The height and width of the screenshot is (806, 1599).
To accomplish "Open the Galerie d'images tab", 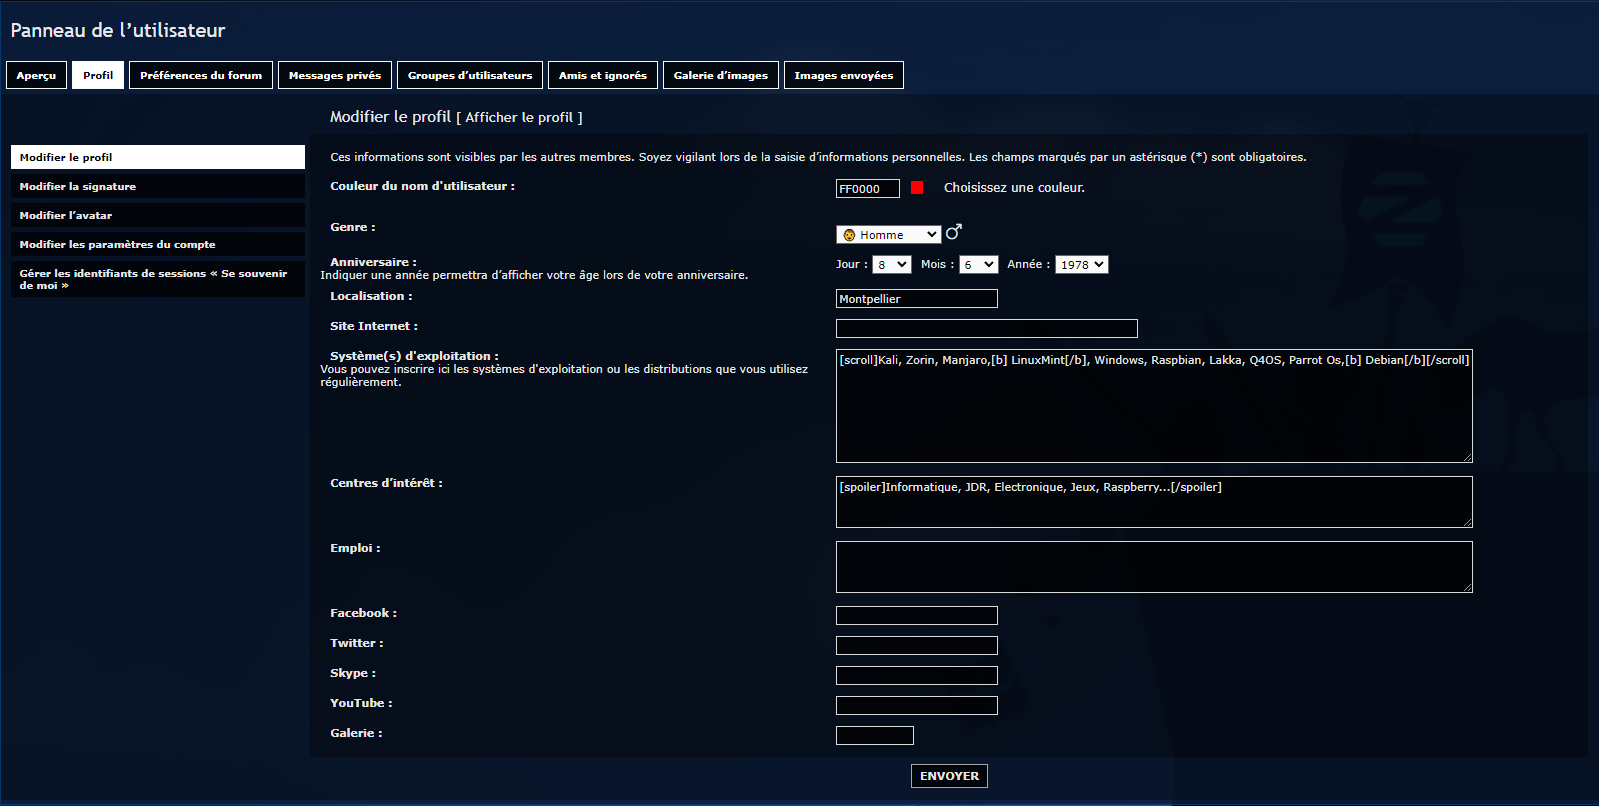I will [720, 76].
